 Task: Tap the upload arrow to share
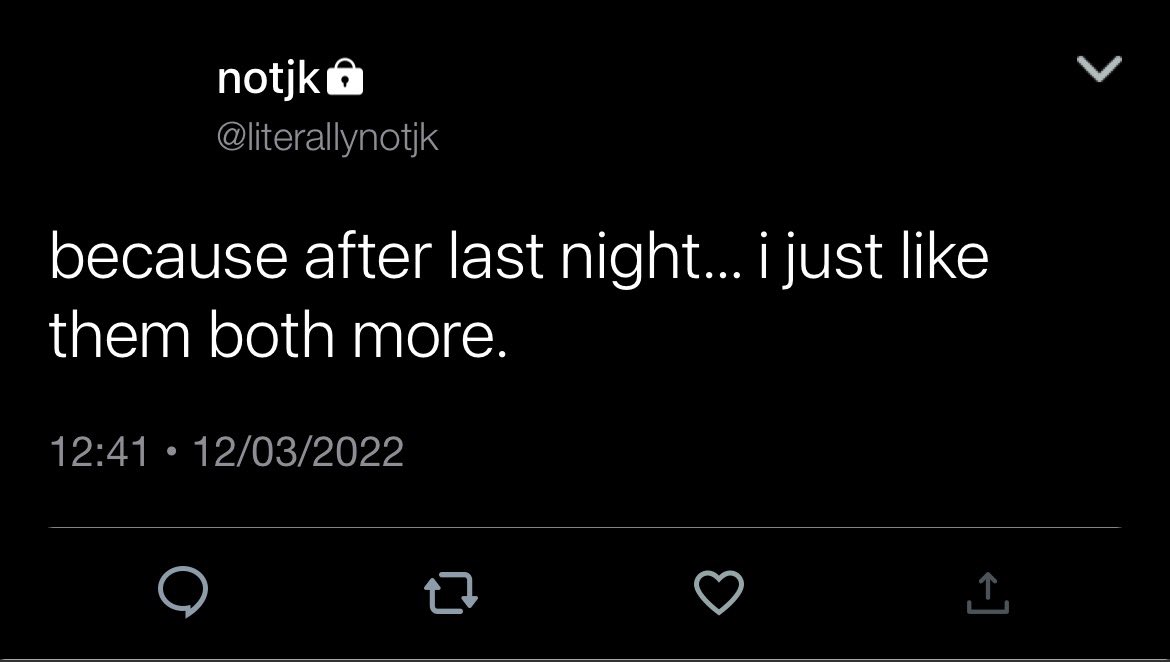987,593
